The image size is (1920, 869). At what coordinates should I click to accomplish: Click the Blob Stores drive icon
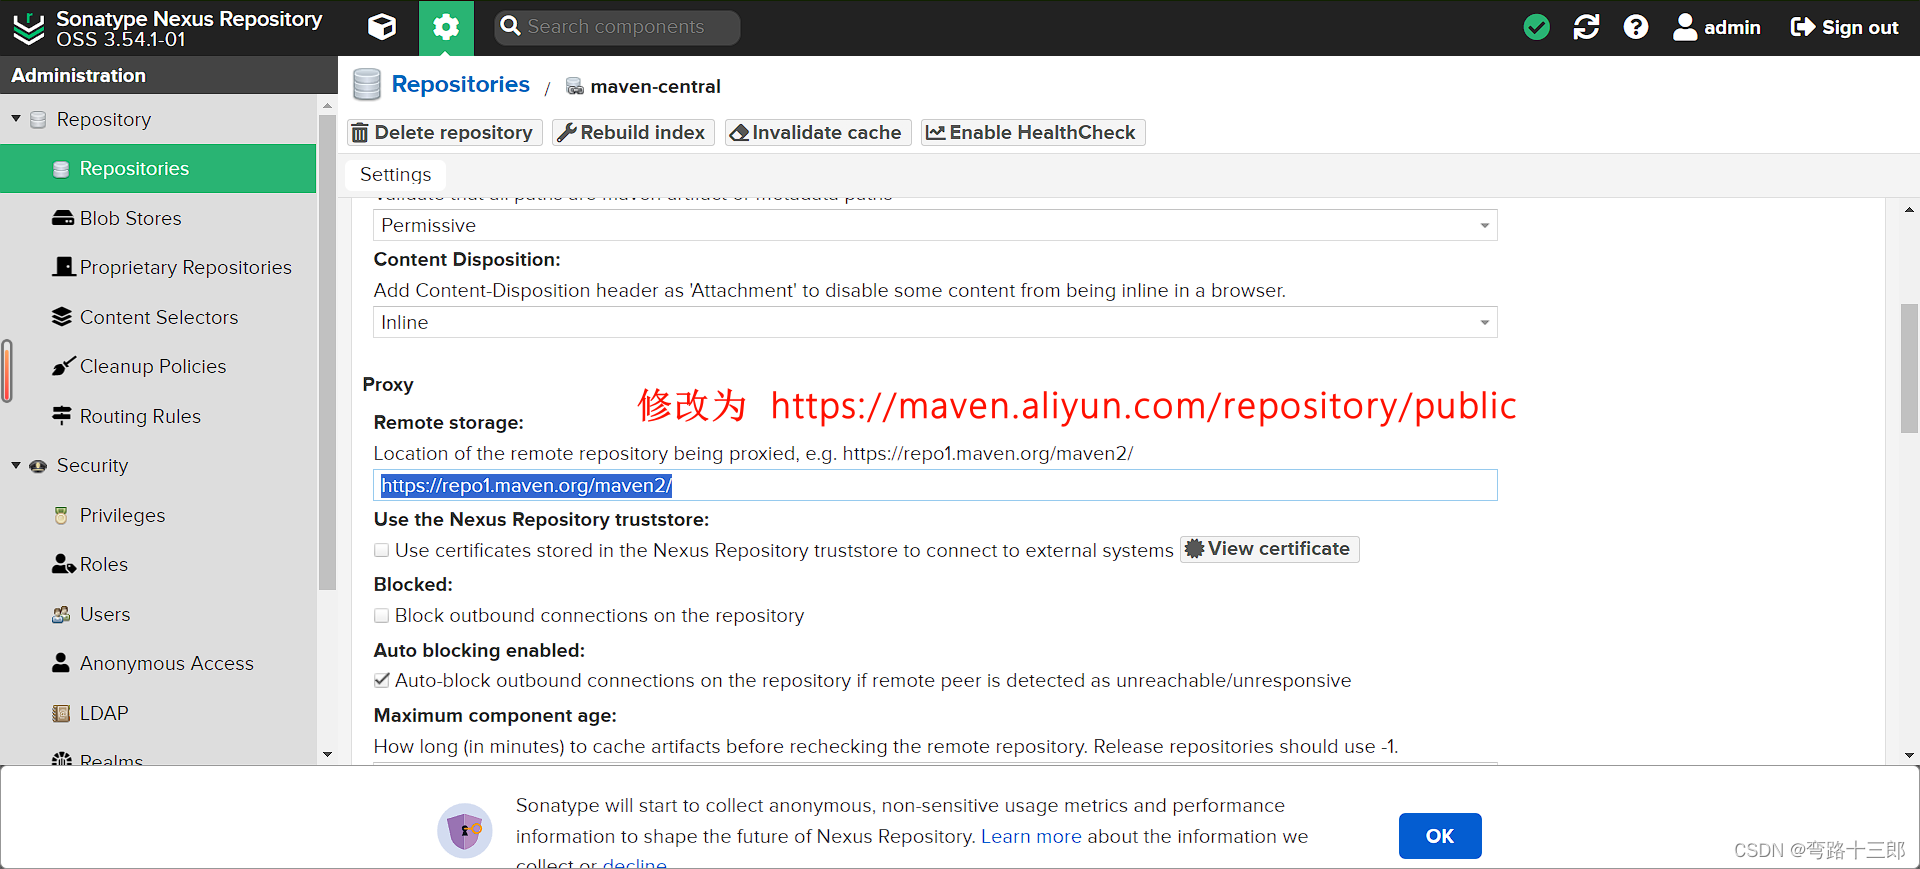tap(62, 218)
